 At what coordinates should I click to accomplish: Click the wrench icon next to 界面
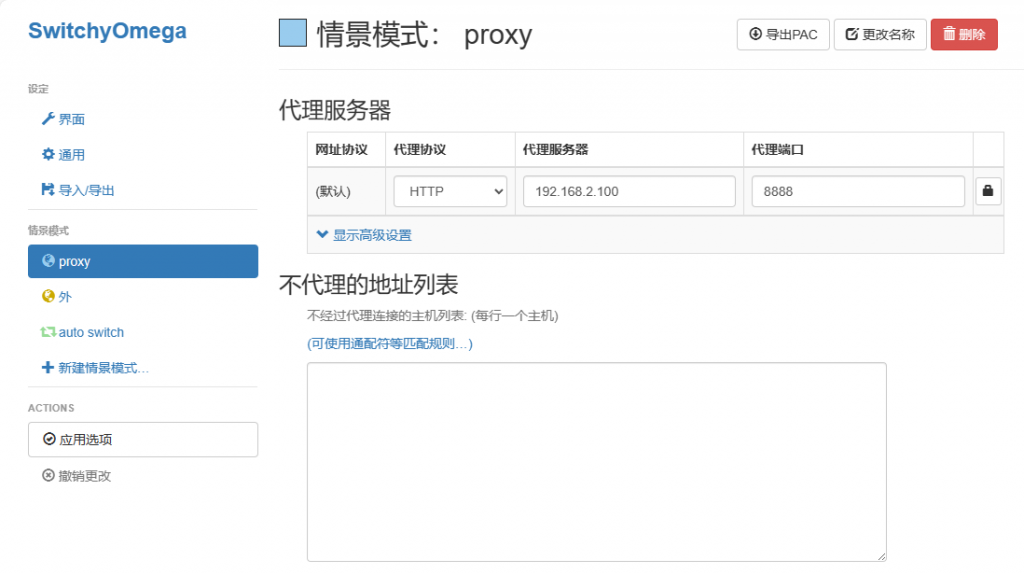click(x=47, y=119)
